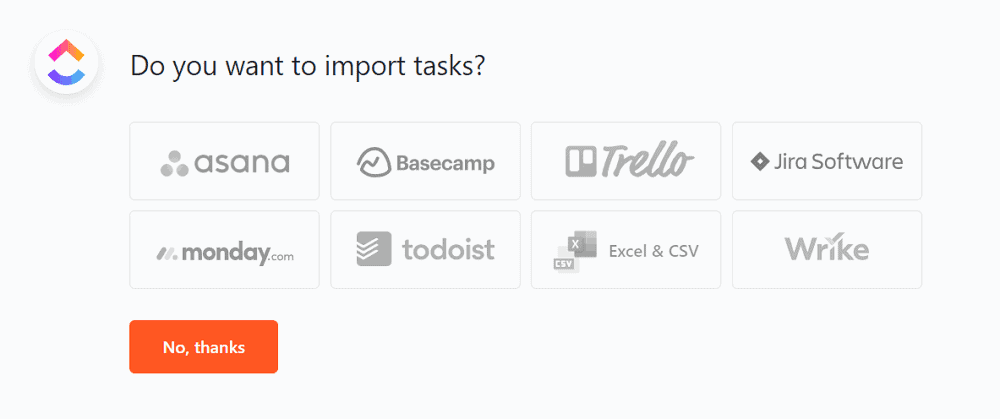This screenshot has height=419, width=1000.
Task: Import tasks from the asana wordmark
Action: click(x=242, y=163)
